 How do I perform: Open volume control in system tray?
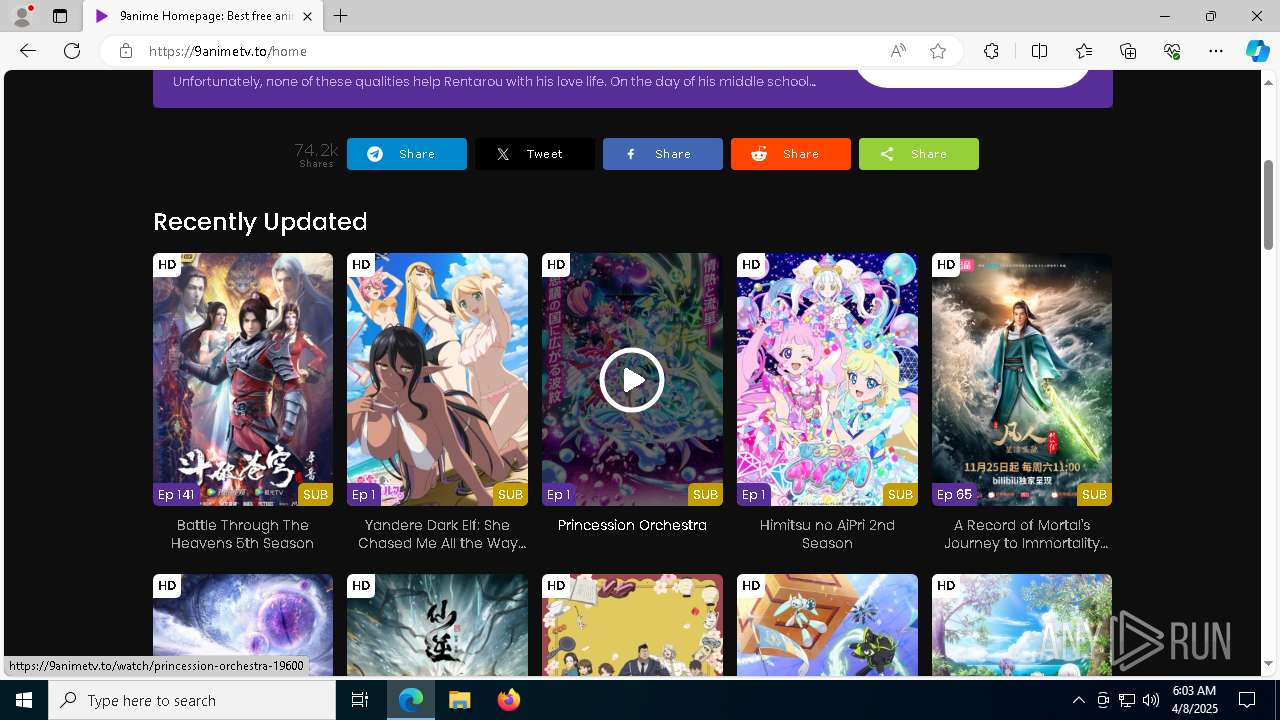[x=1150, y=700]
